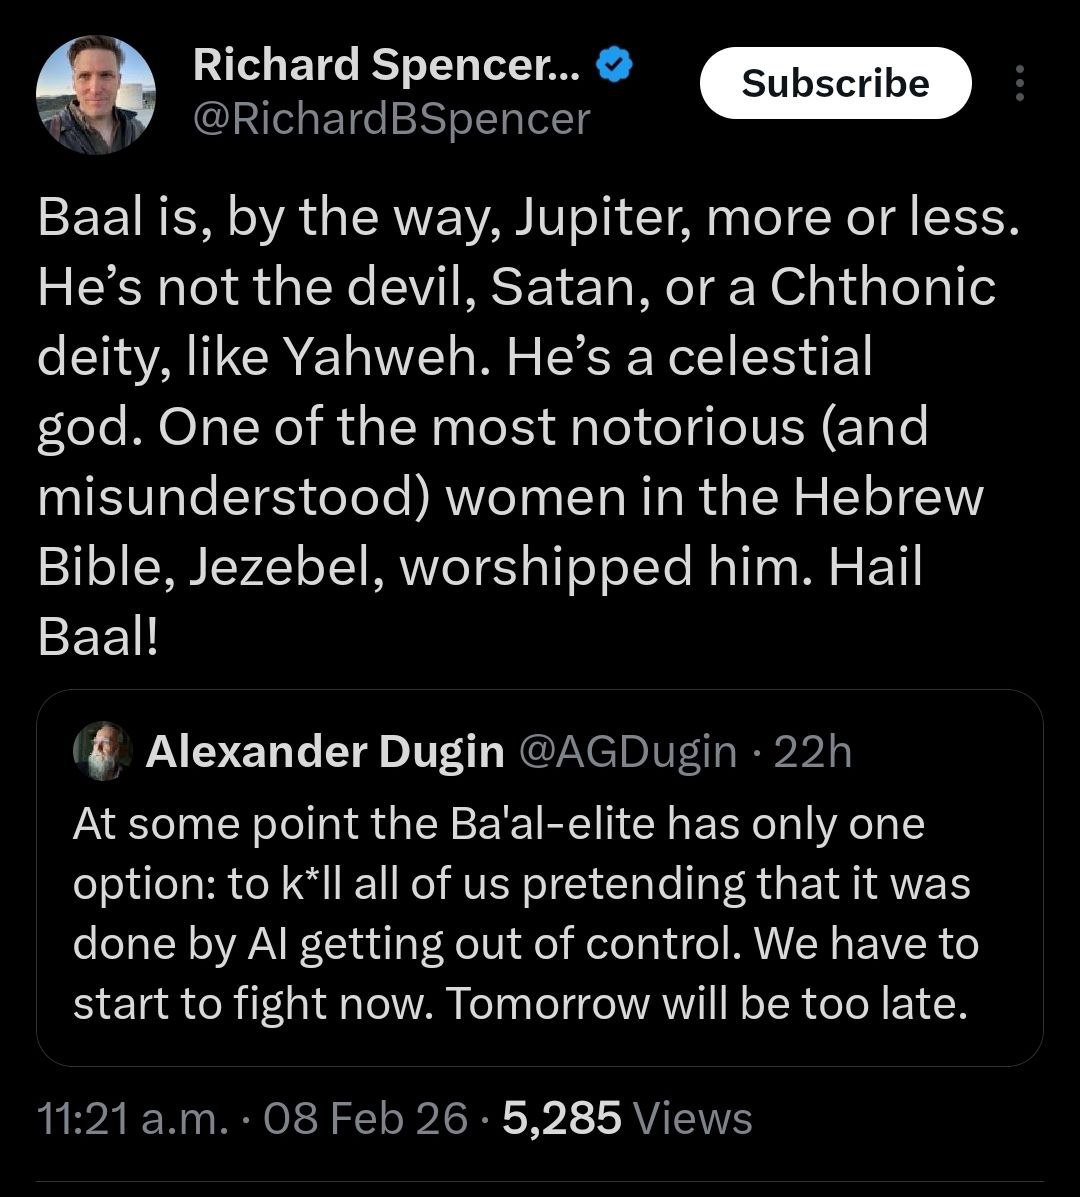Viewport: 1080px width, 1197px height.
Task: Click the @AGDugin handle
Action: pos(627,751)
